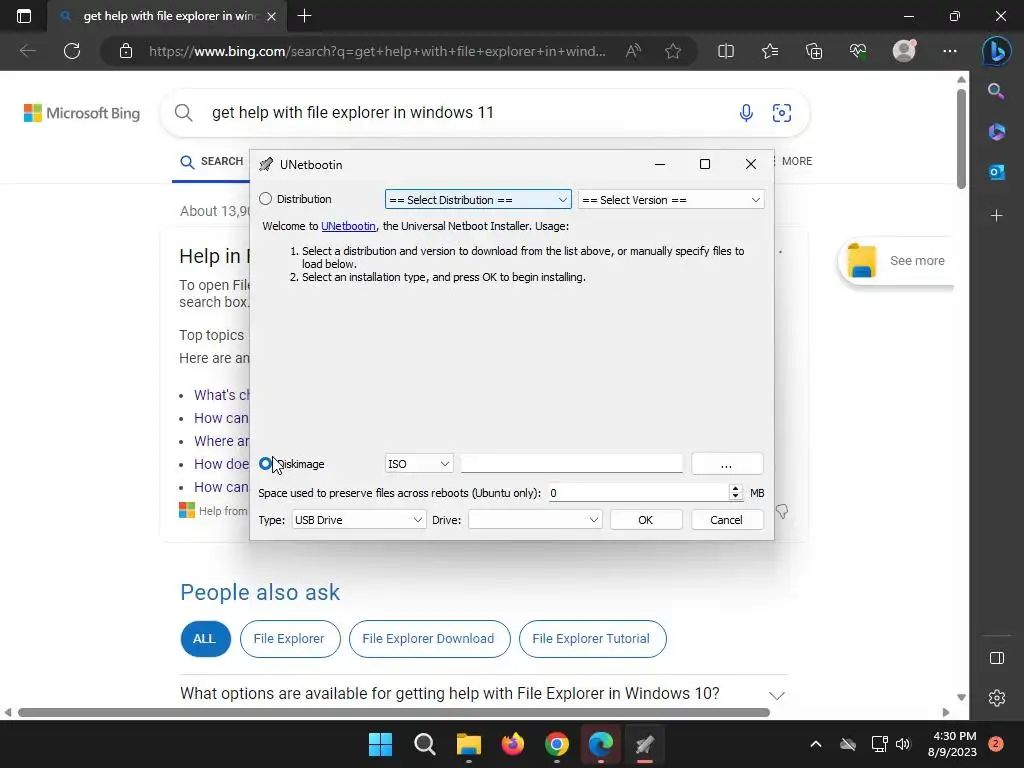Close the get help with file explorer tab
The width and height of the screenshot is (1024, 768).
pos(272,16)
